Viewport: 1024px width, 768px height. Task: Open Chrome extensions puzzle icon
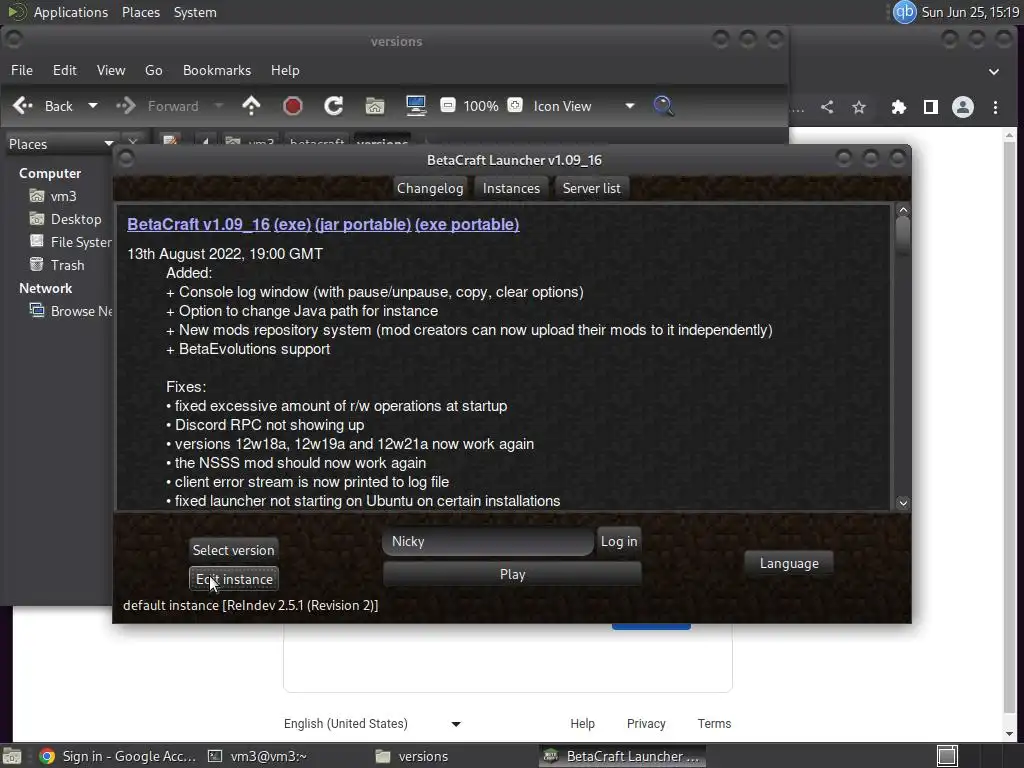[x=899, y=107]
